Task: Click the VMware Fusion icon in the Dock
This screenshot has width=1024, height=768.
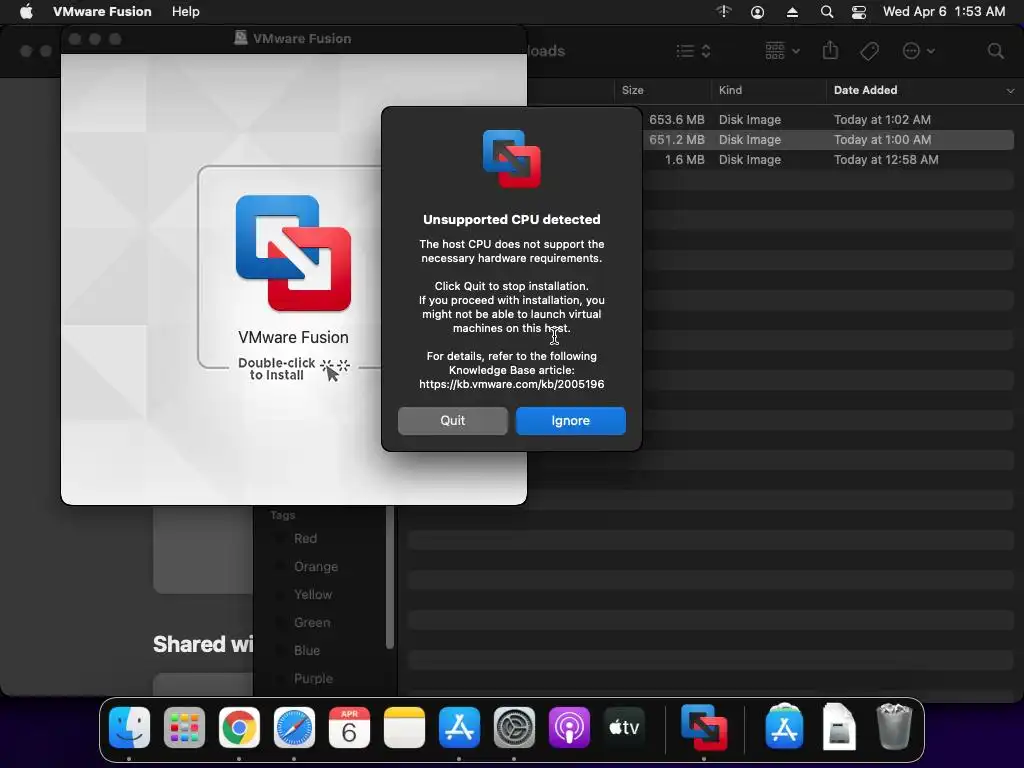Action: [x=703, y=727]
